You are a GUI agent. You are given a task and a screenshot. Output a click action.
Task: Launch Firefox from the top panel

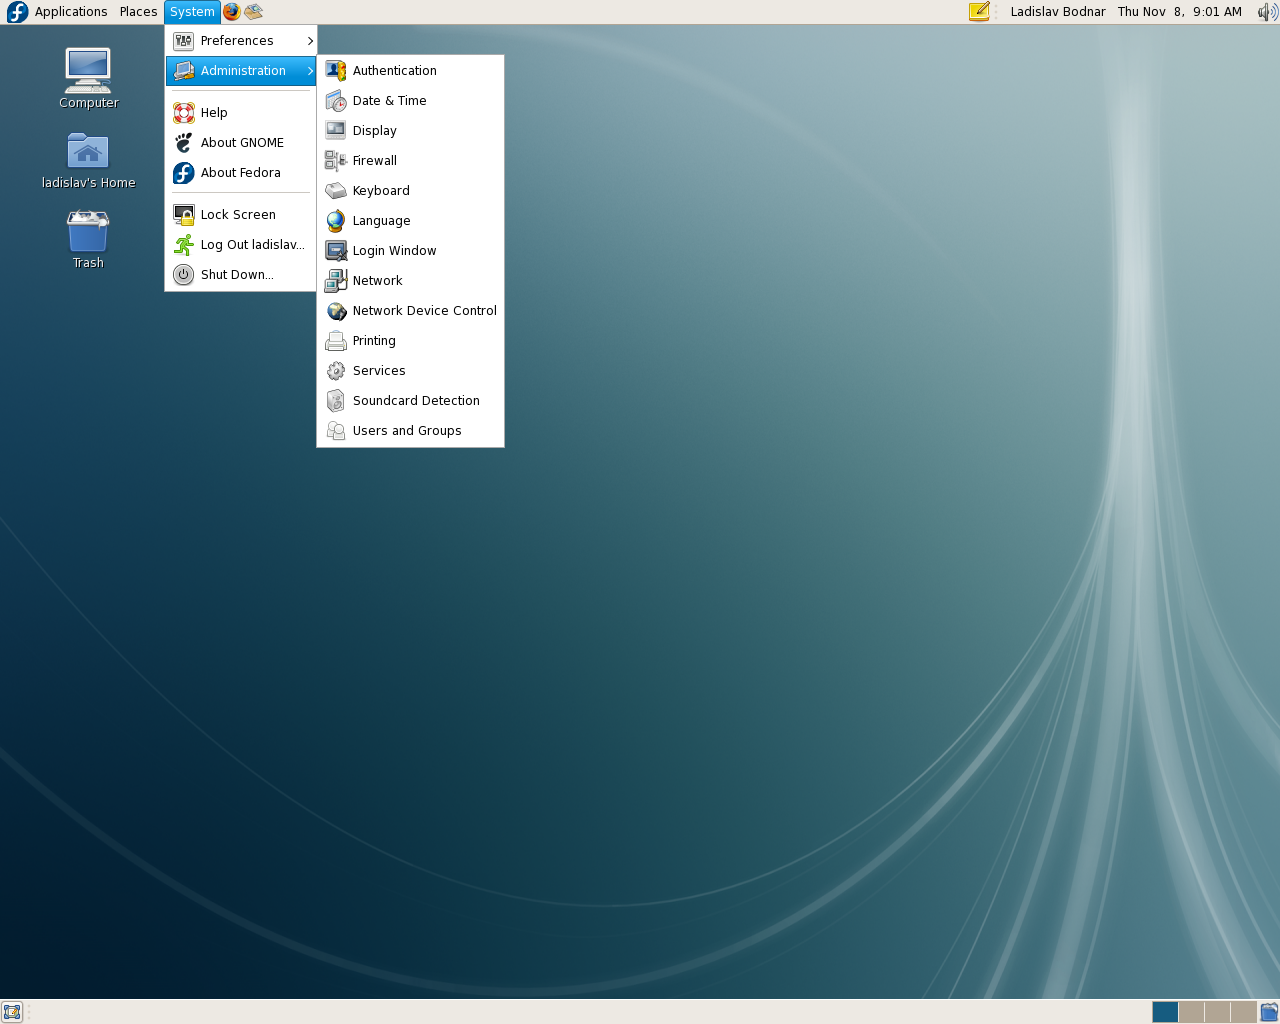[x=232, y=12]
